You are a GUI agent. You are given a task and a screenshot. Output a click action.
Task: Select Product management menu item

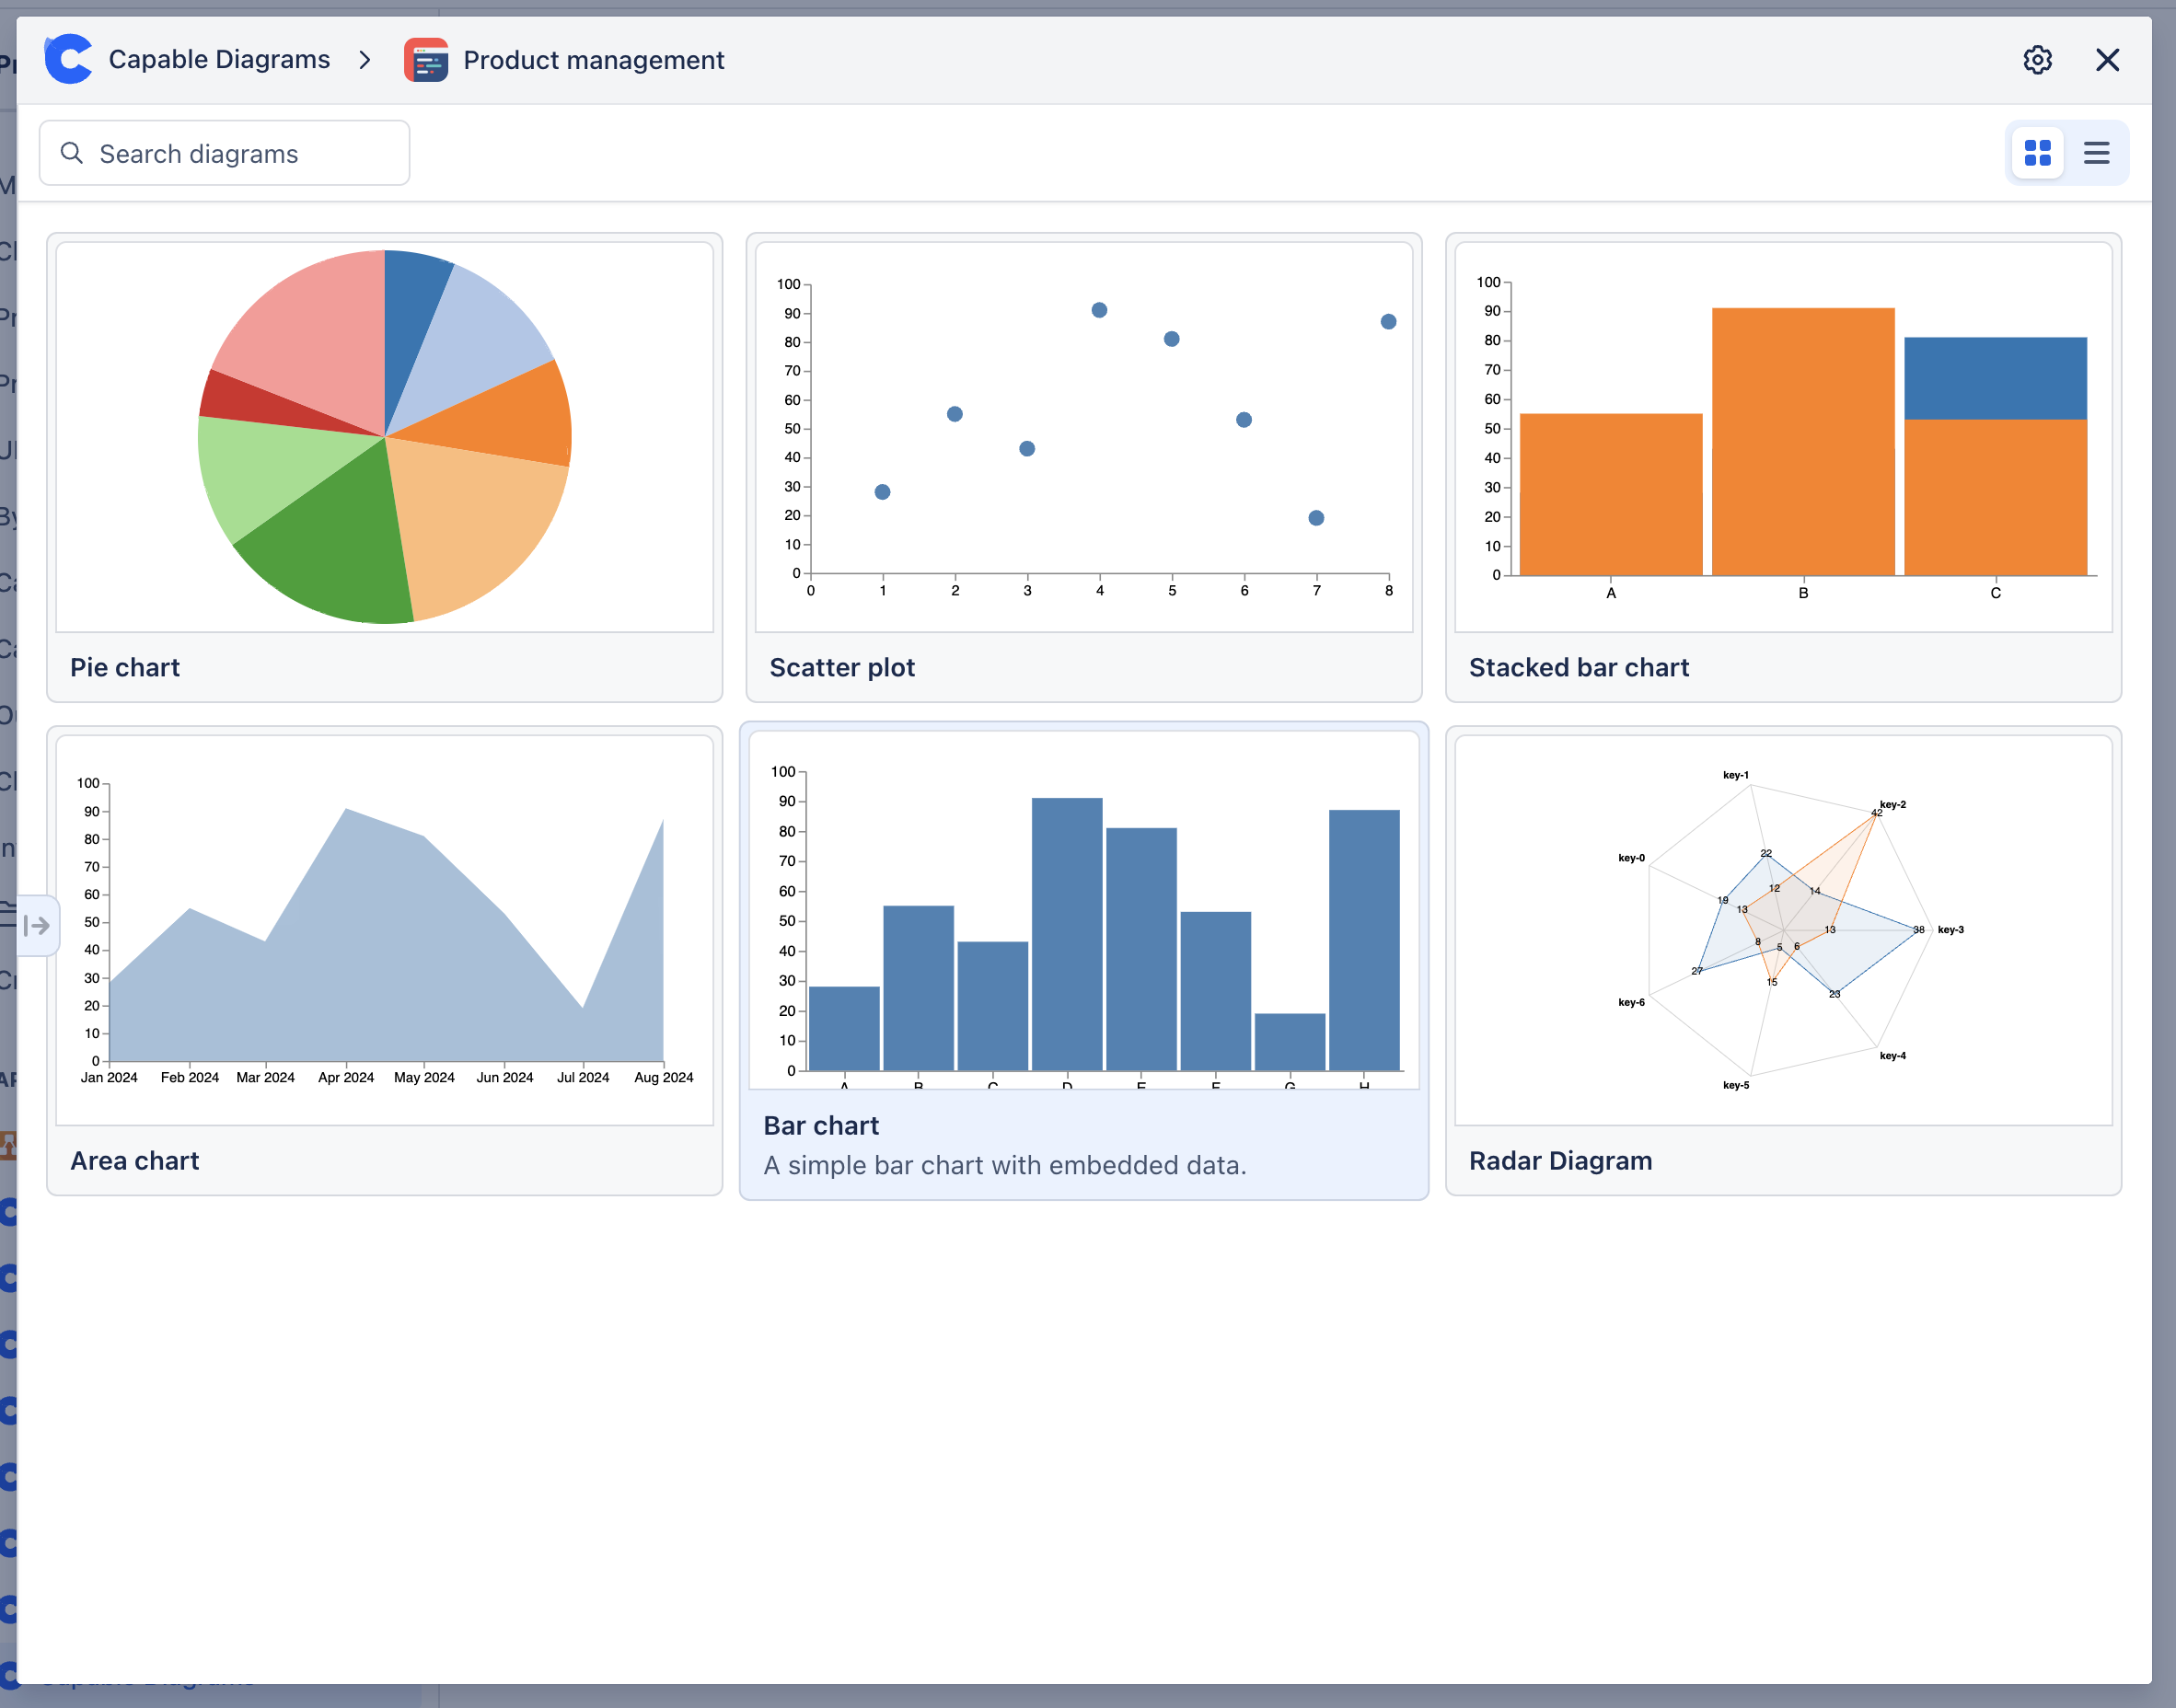tap(592, 60)
